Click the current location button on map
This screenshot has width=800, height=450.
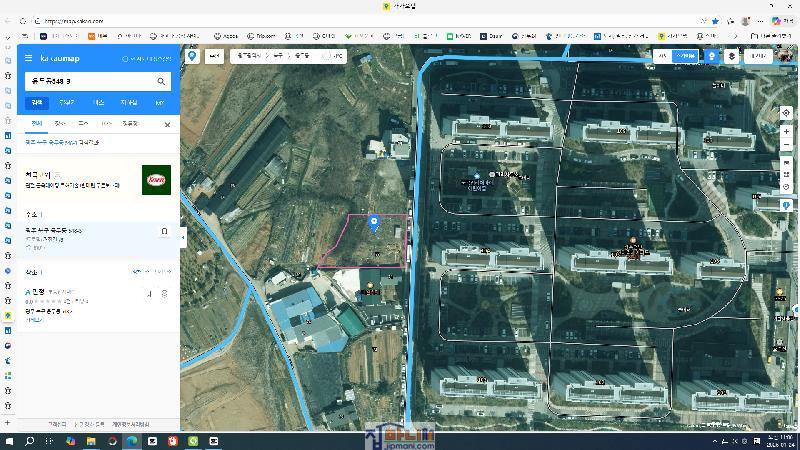[787, 113]
